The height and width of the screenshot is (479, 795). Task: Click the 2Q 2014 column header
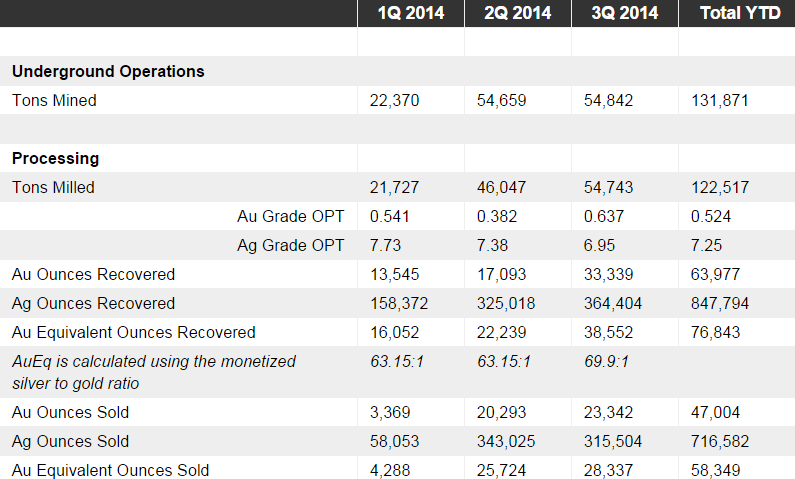[x=517, y=13]
